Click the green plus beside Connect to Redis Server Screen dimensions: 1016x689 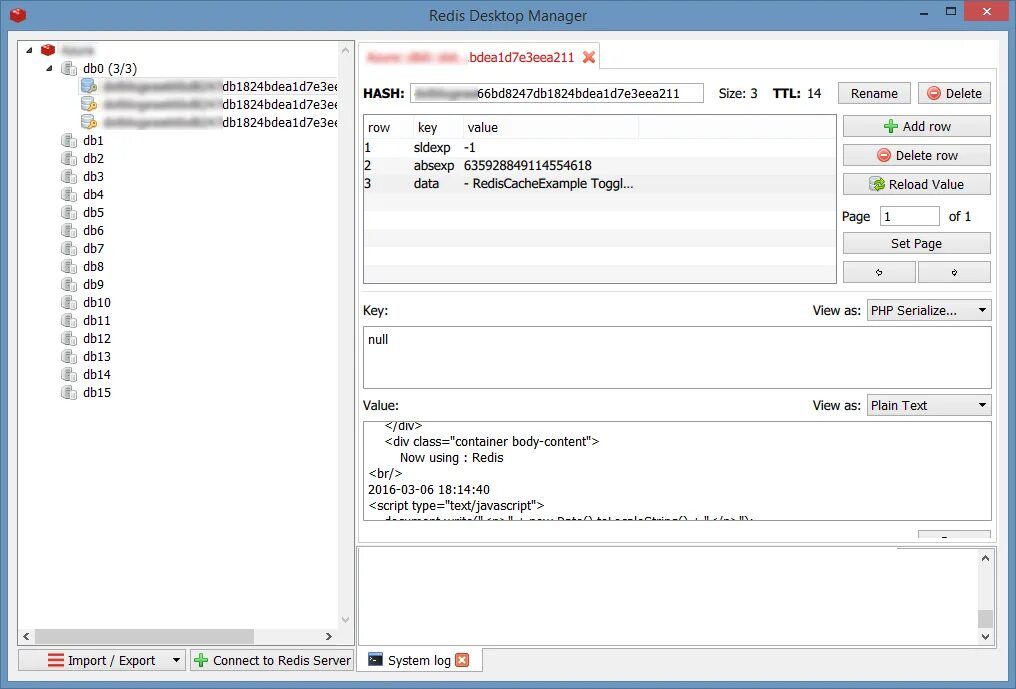[x=200, y=660]
